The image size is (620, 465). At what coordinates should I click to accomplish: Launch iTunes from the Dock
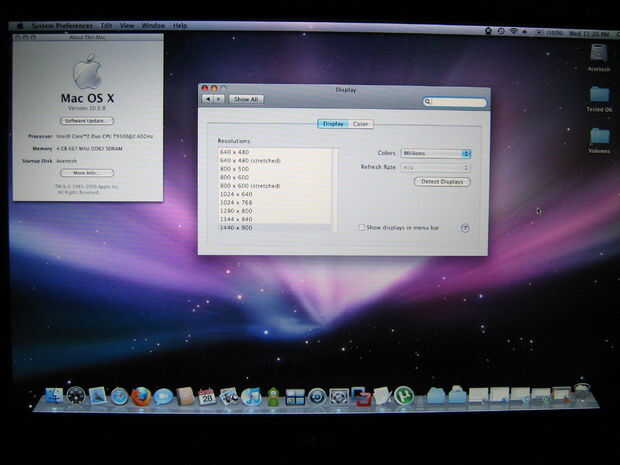[251, 397]
